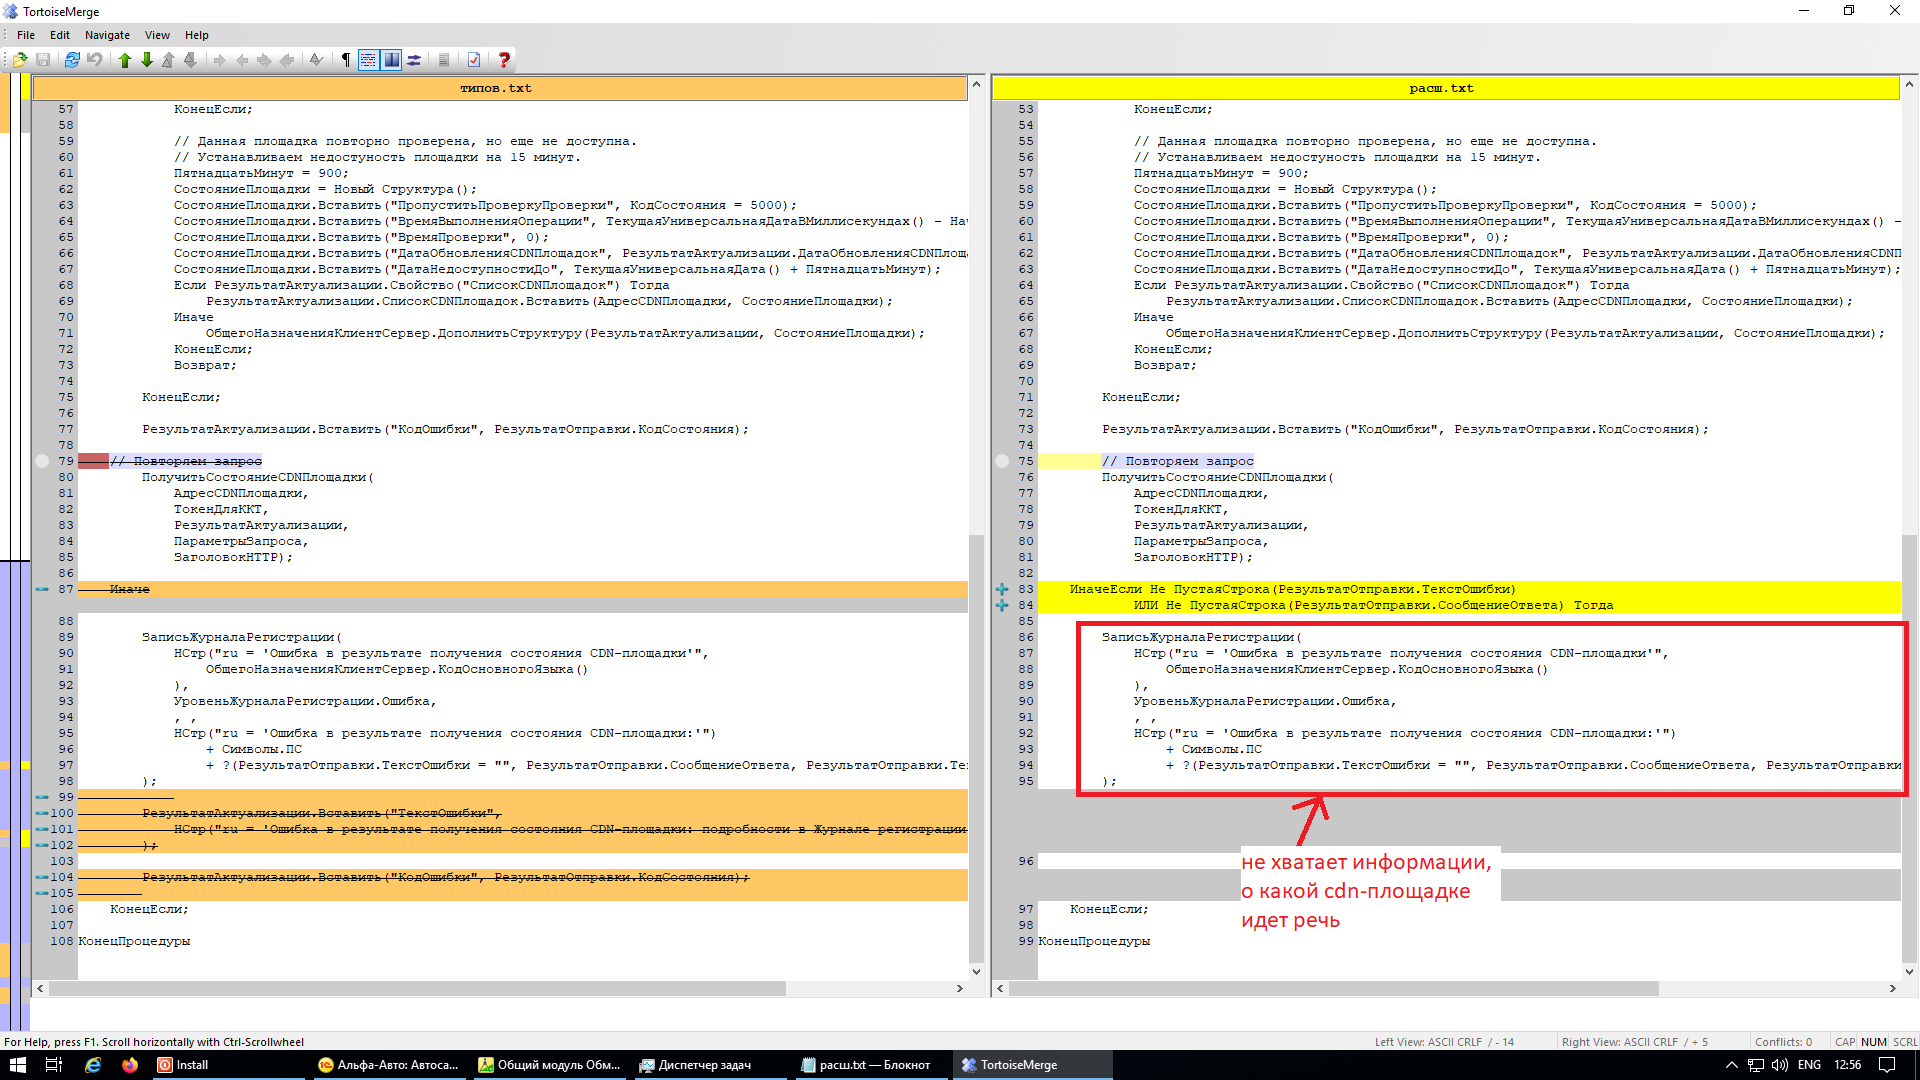This screenshot has width=1920, height=1080.
Task: Switch to Альфа-Авто taskbar window
Action: click(388, 1065)
